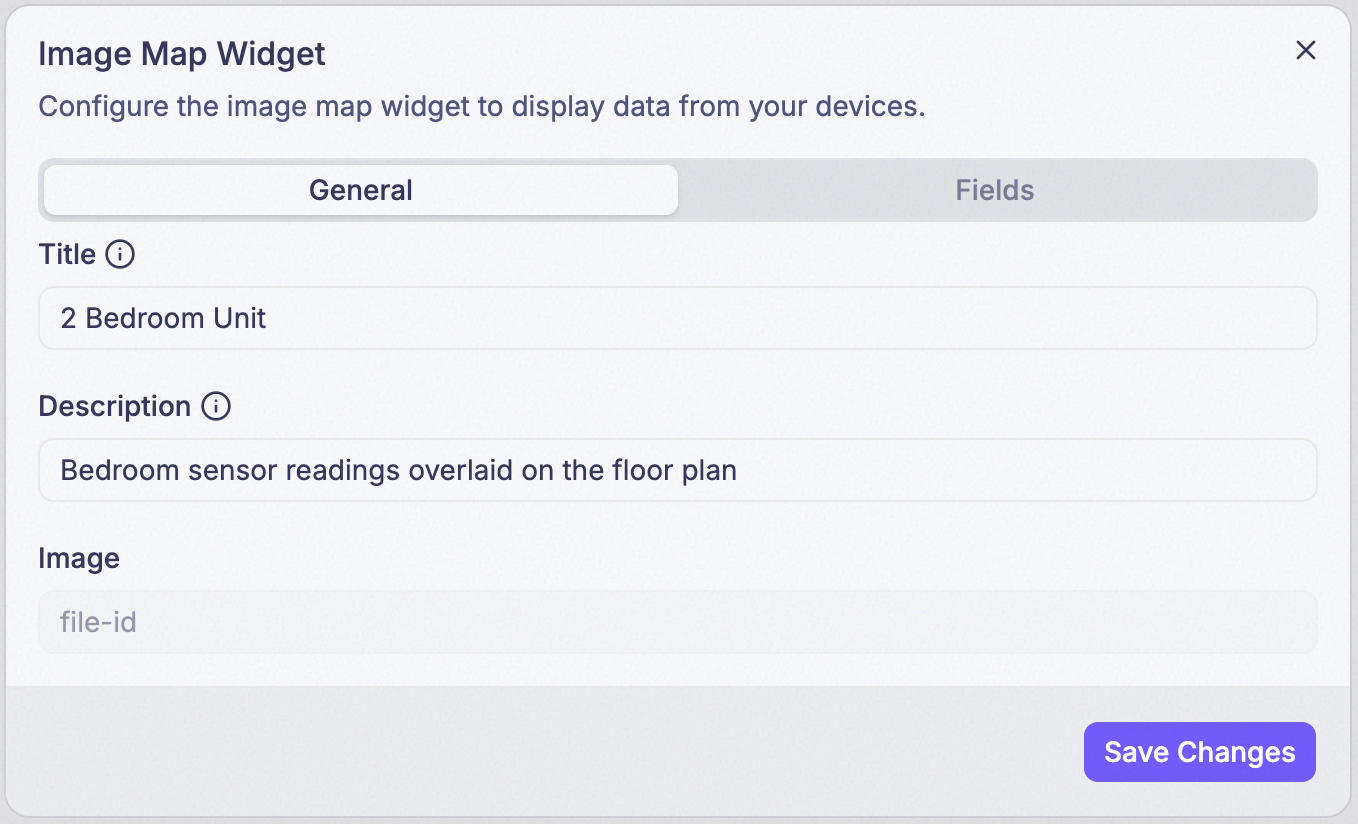Viewport: 1358px width, 824px height.
Task: Save Changes to the widget
Action: coord(1199,752)
